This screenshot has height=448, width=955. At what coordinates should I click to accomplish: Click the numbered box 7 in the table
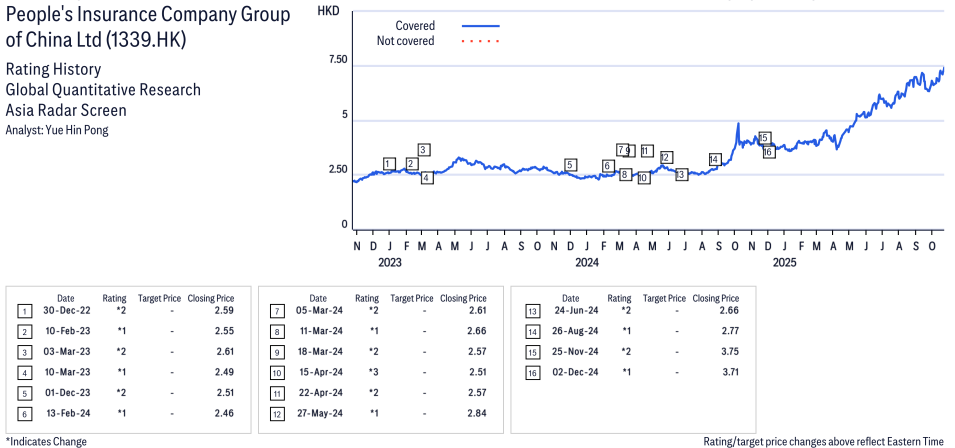coord(276,311)
